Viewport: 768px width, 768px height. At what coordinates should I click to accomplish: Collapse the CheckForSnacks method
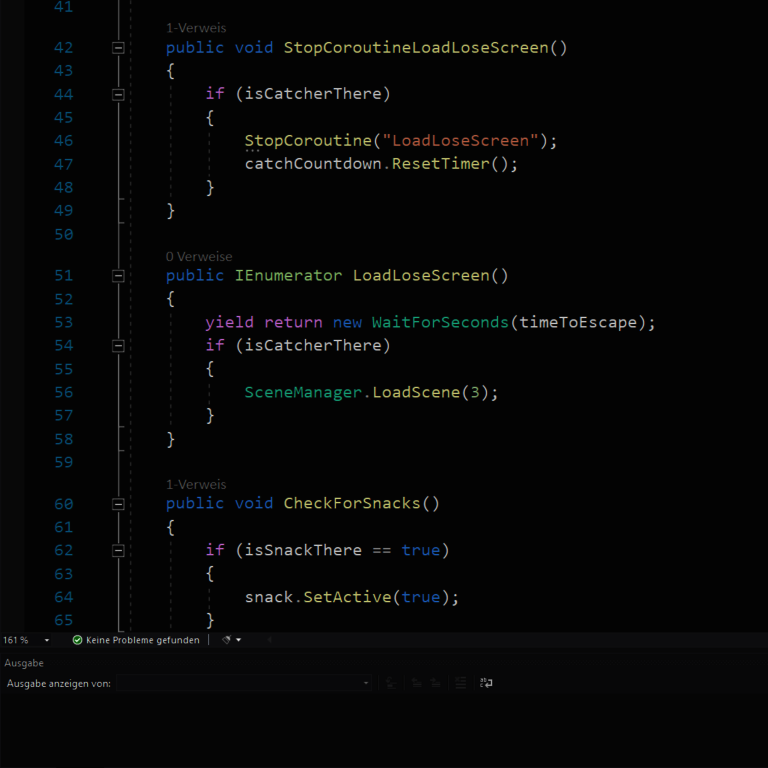point(118,504)
